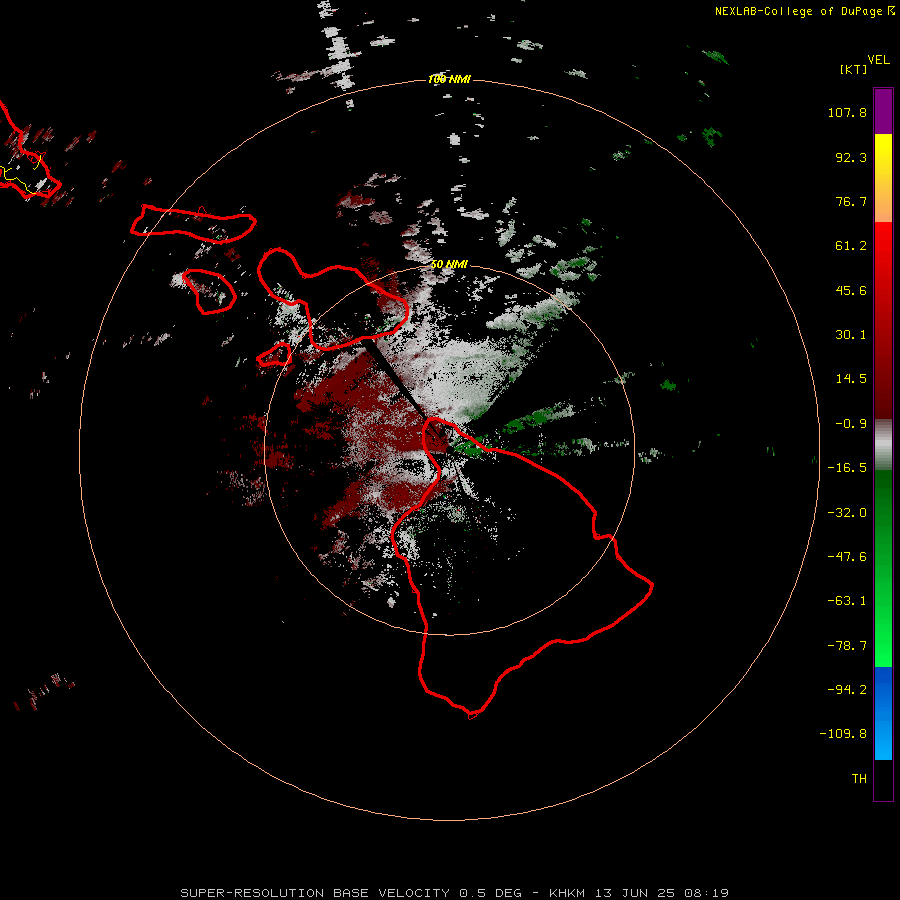Click the -32.0 legend value
This screenshot has height=900, width=900.
tap(847, 513)
